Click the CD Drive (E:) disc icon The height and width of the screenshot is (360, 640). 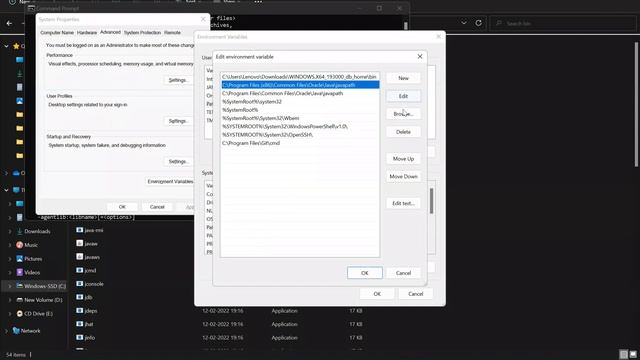click(x=19, y=313)
